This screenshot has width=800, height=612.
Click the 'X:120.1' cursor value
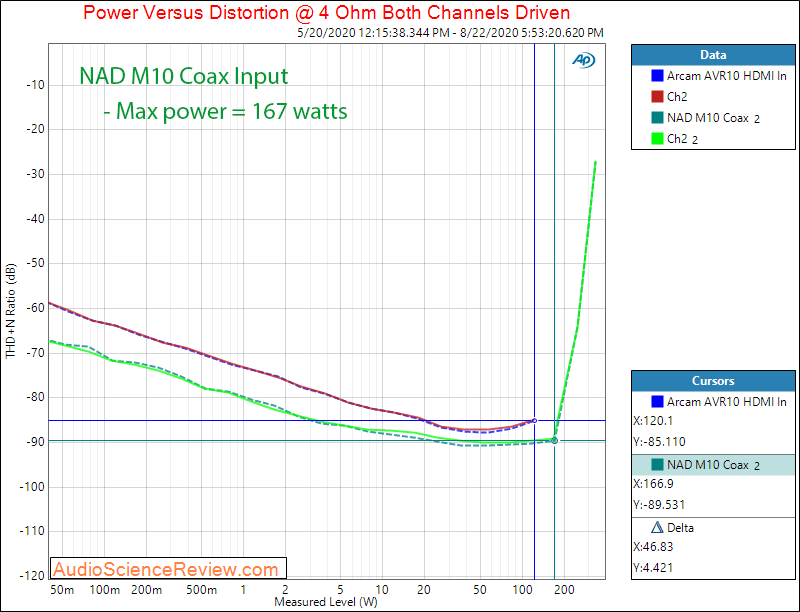tap(653, 421)
